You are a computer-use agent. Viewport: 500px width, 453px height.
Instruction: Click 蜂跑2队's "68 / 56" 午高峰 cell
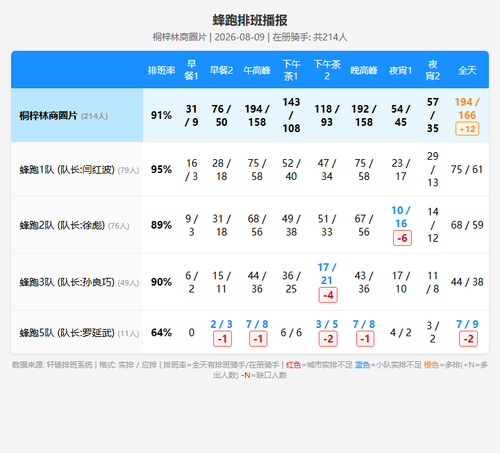[x=257, y=225]
